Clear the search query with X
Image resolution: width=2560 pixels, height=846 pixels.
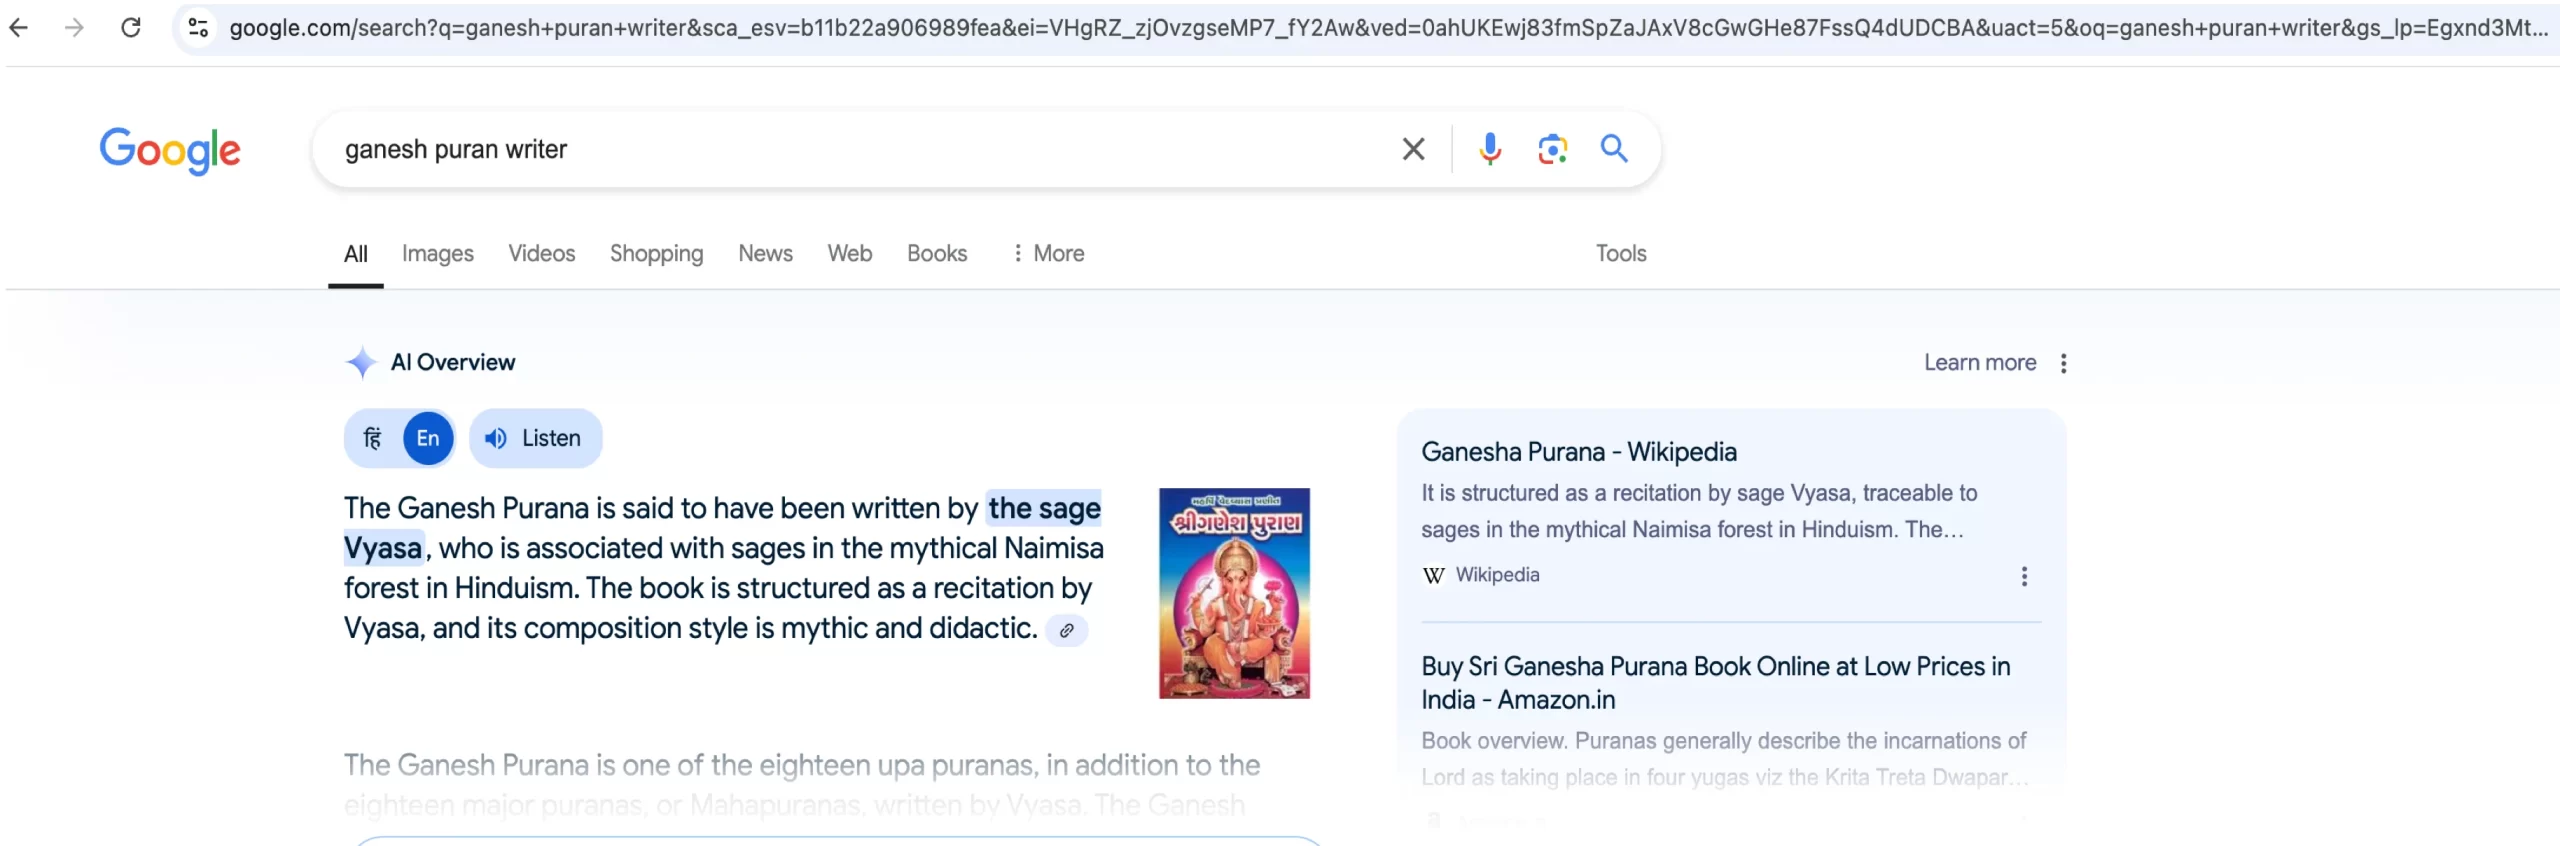(1413, 149)
